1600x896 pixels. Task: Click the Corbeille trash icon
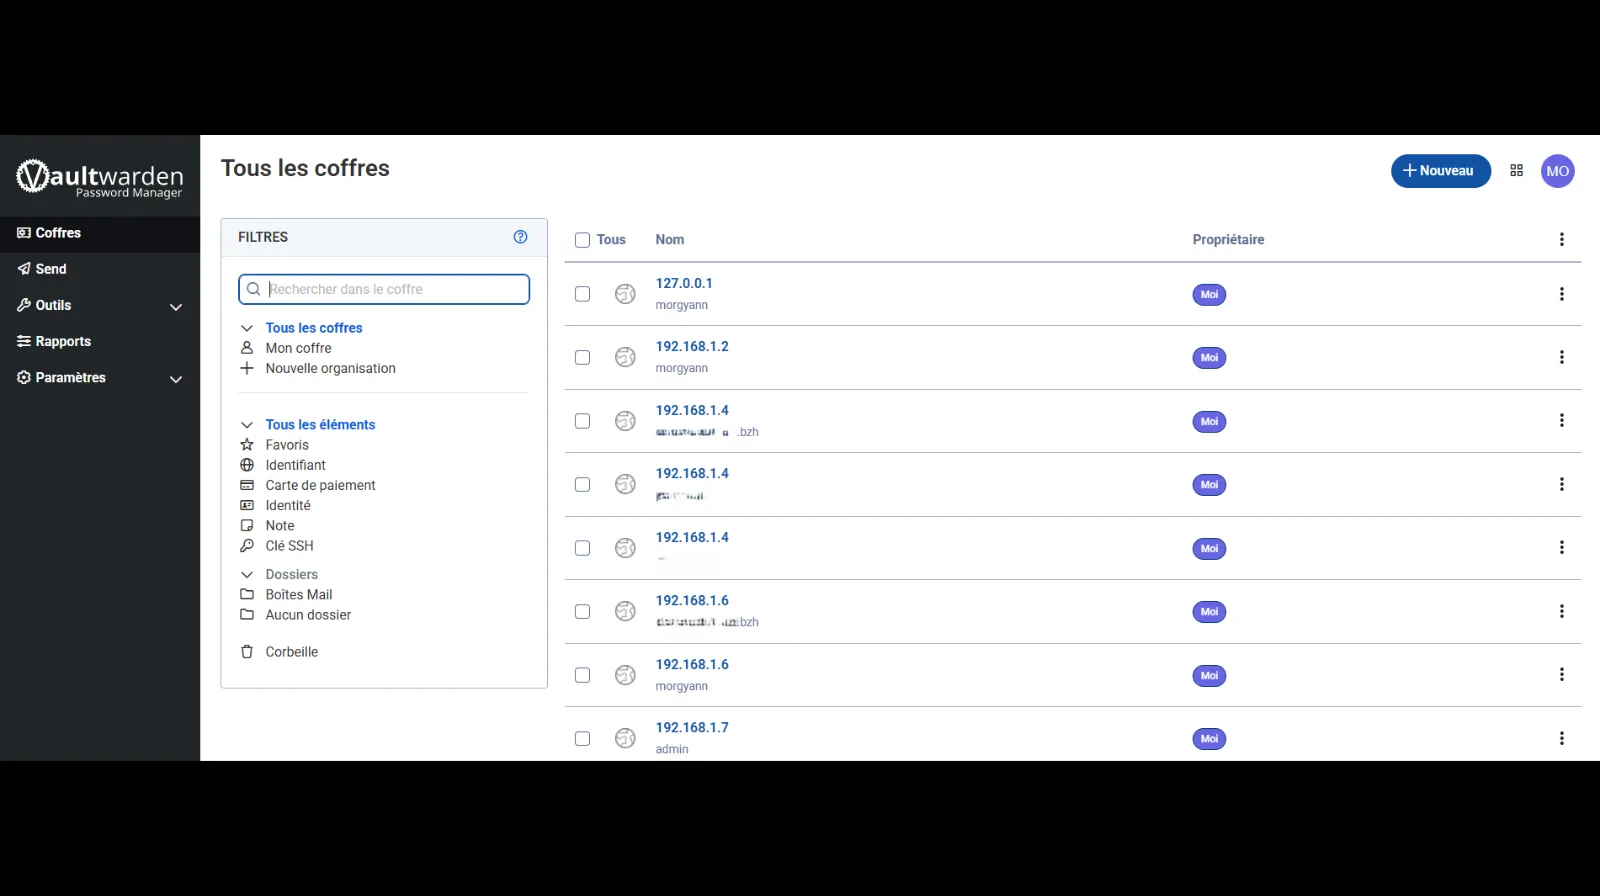pyautogui.click(x=247, y=652)
